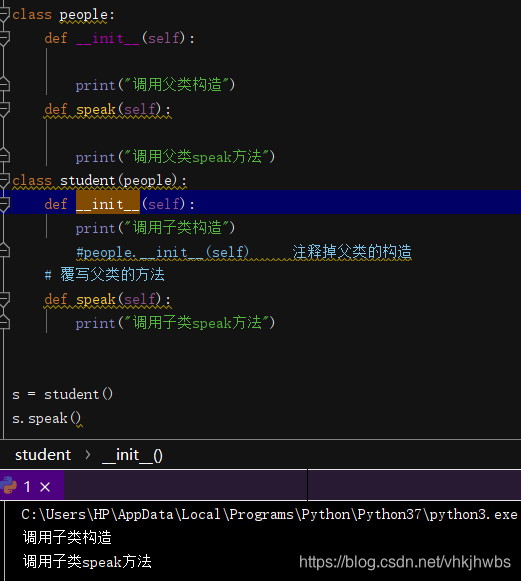This screenshot has height=581, width=521.
Task: Close run tab 1
Action: click(45, 487)
